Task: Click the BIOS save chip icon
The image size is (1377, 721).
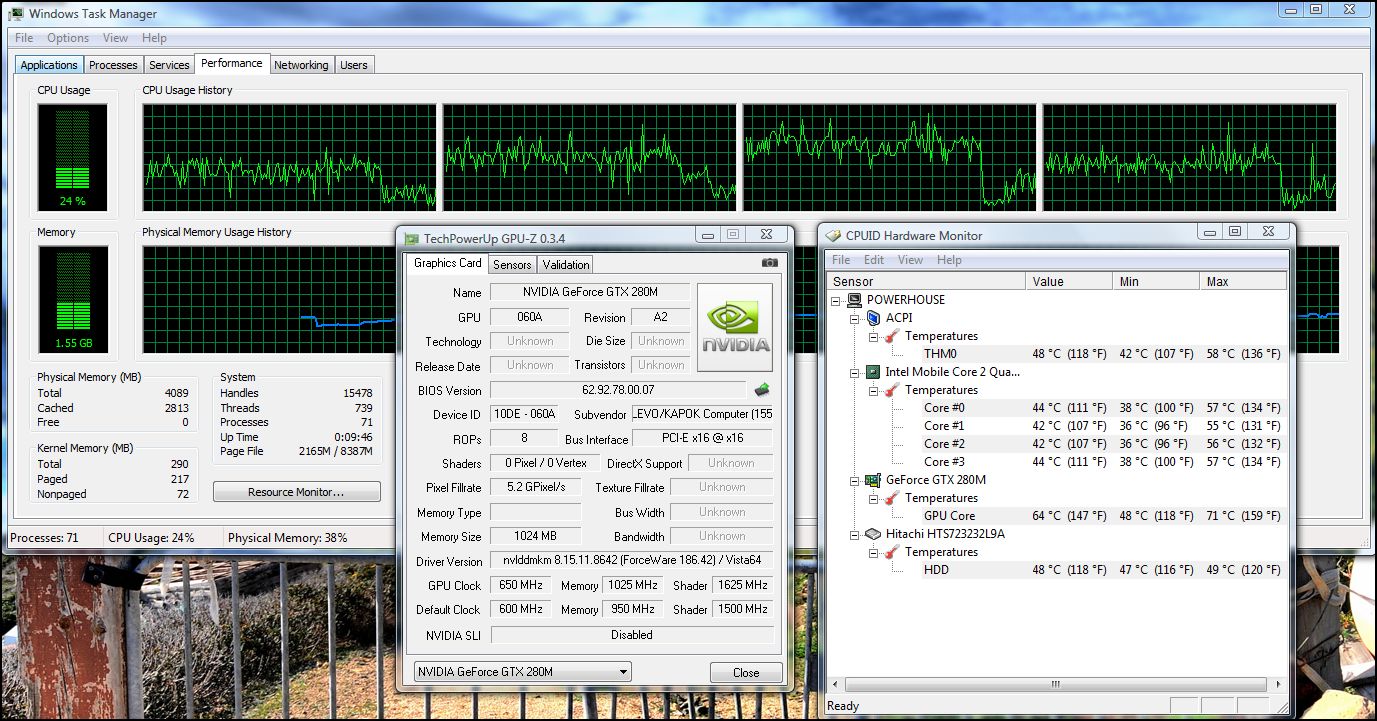Action: (762, 390)
